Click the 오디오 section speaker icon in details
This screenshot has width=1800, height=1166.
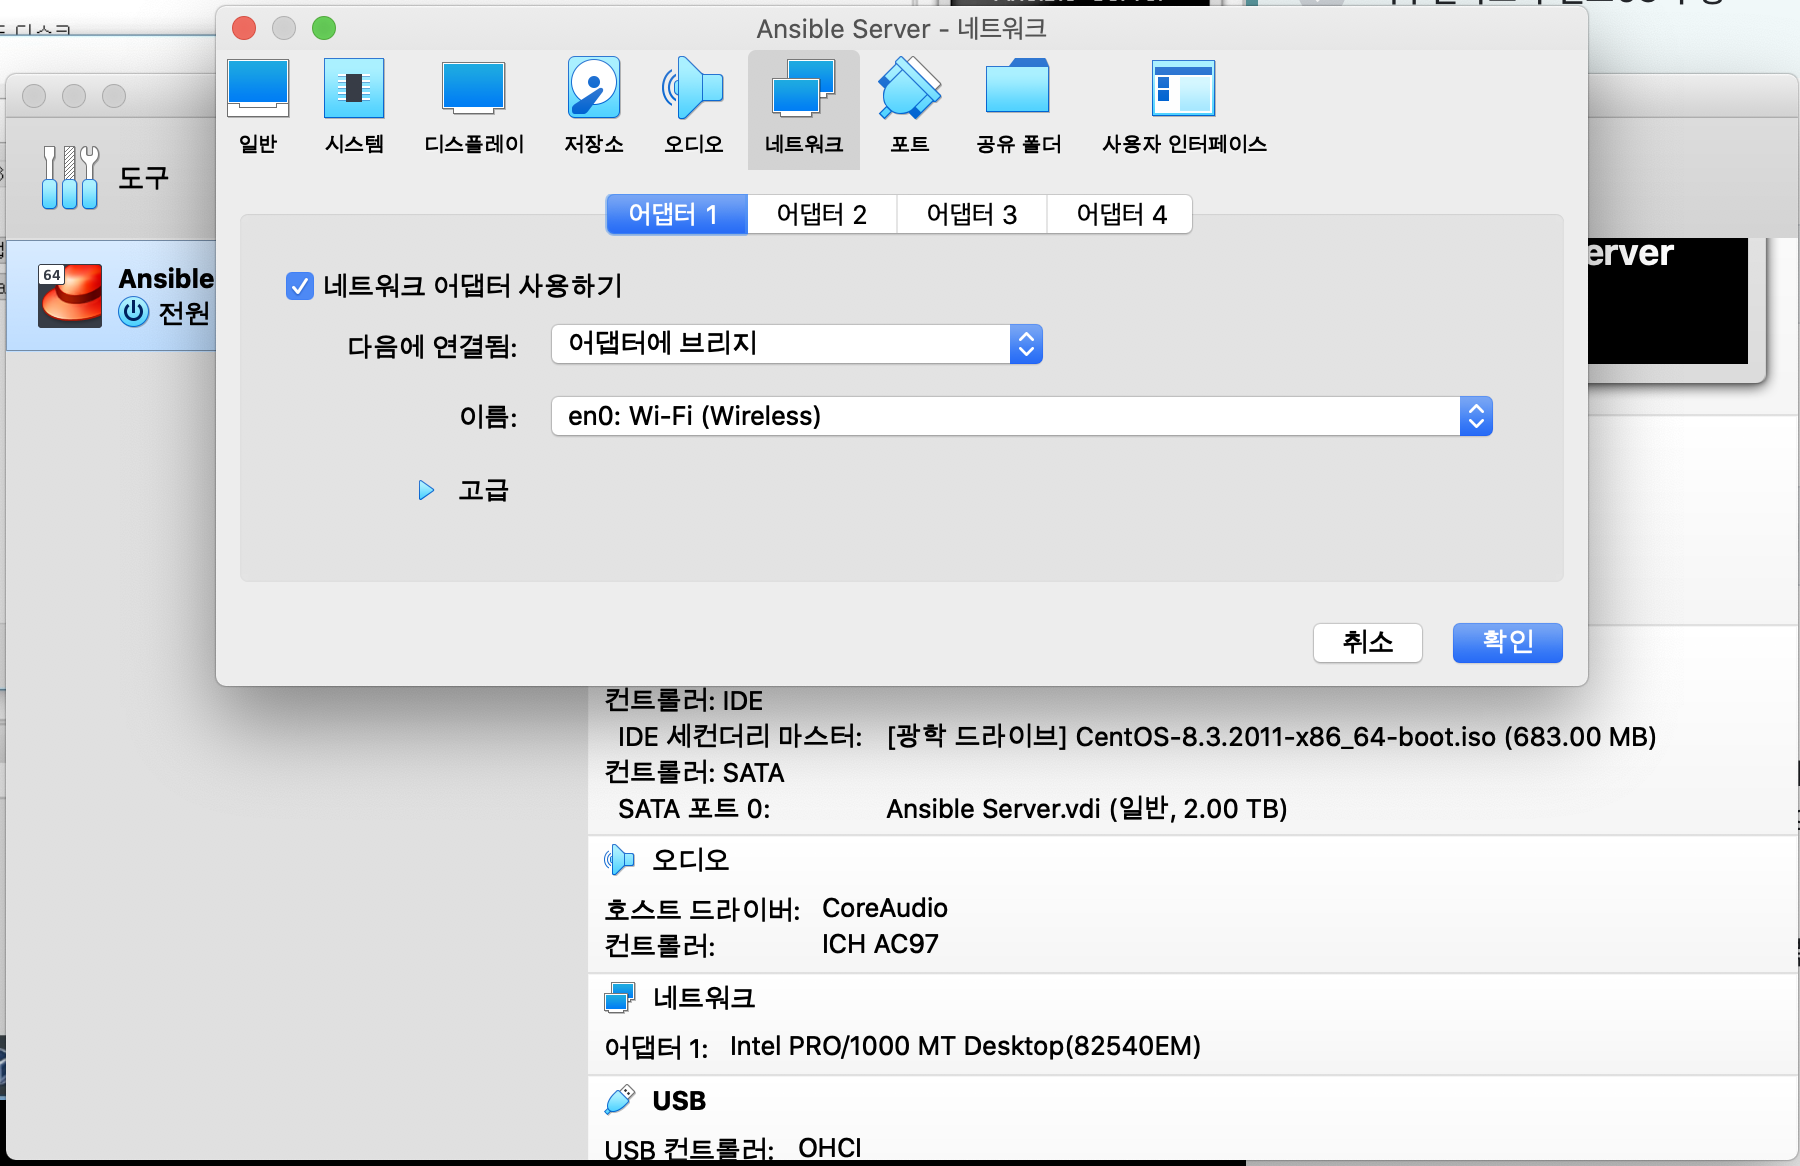point(619,860)
